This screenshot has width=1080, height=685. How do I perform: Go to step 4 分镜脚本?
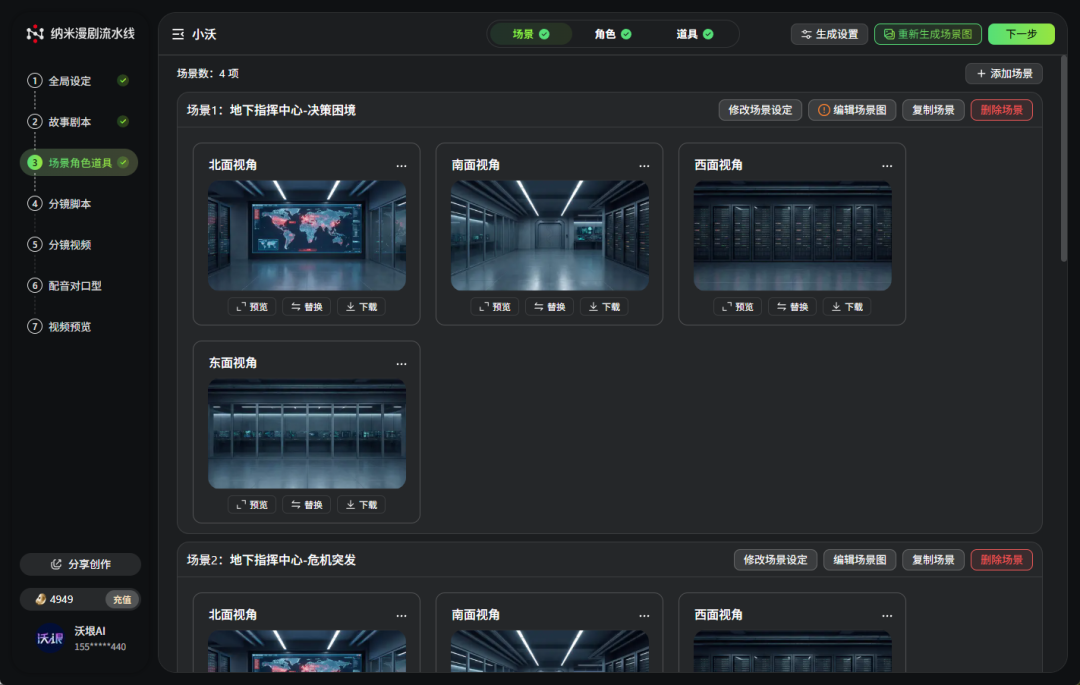click(x=70, y=204)
